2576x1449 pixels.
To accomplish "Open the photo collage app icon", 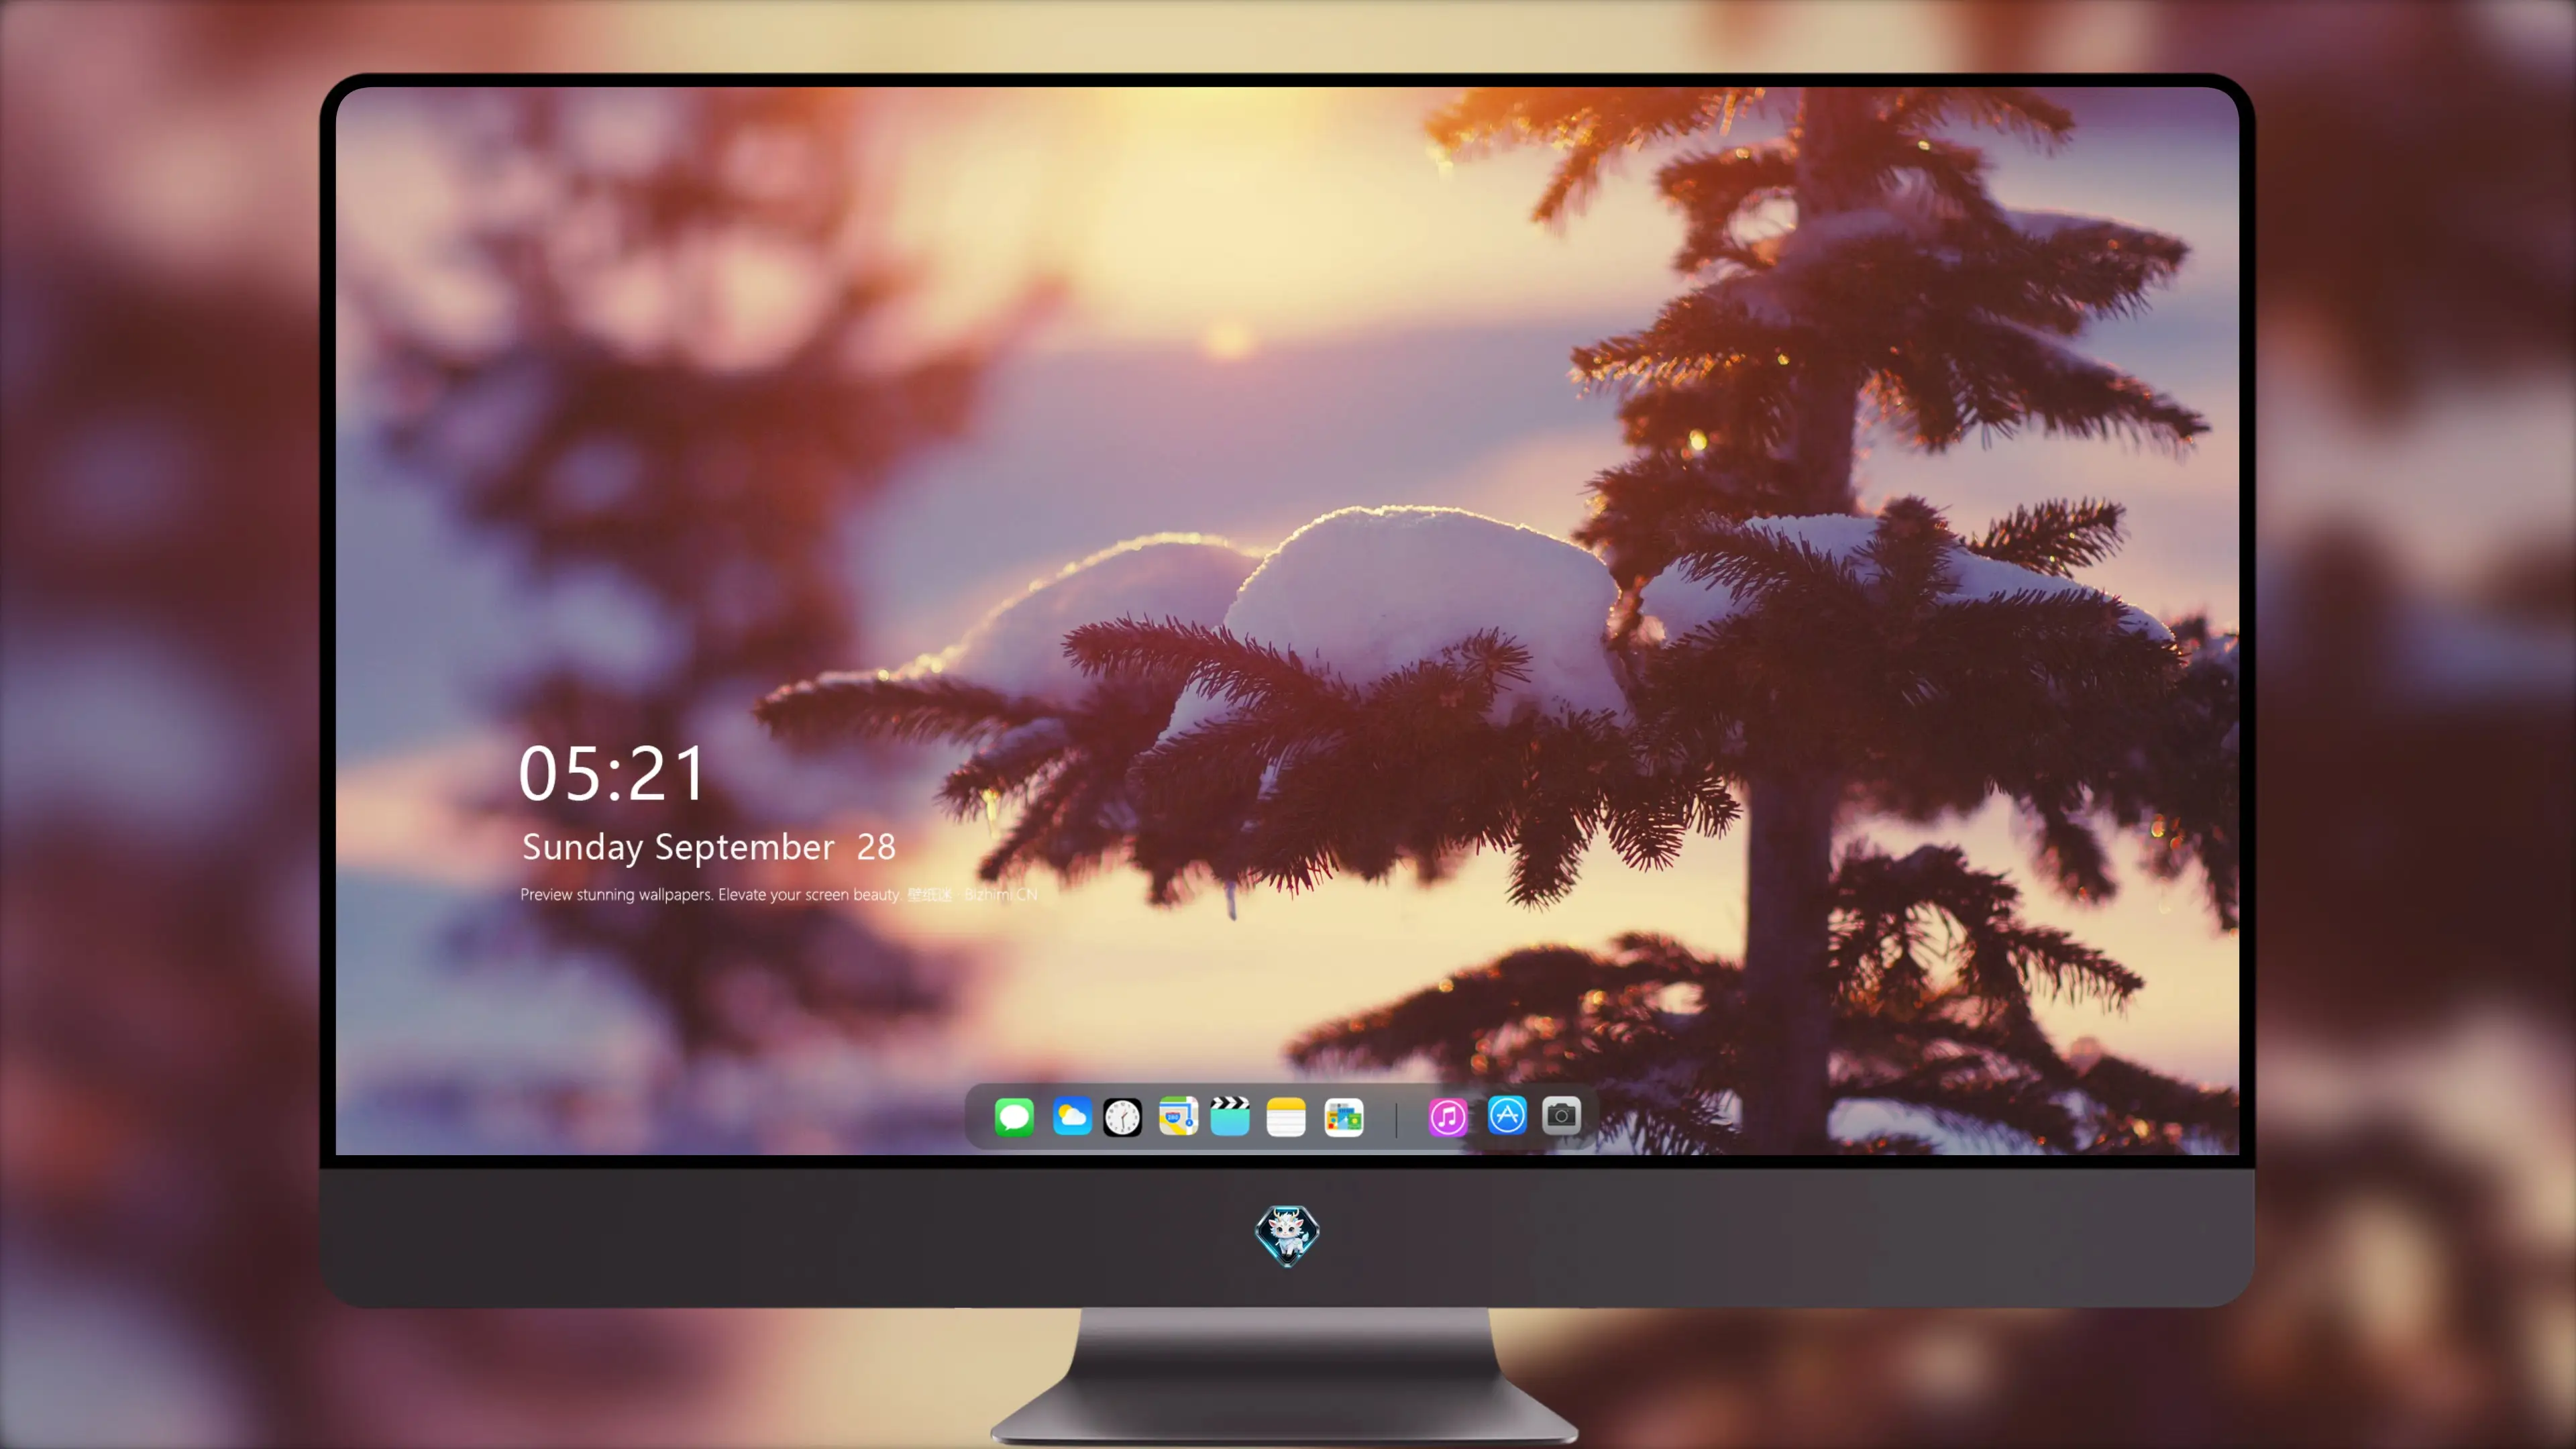I will (1343, 1117).
